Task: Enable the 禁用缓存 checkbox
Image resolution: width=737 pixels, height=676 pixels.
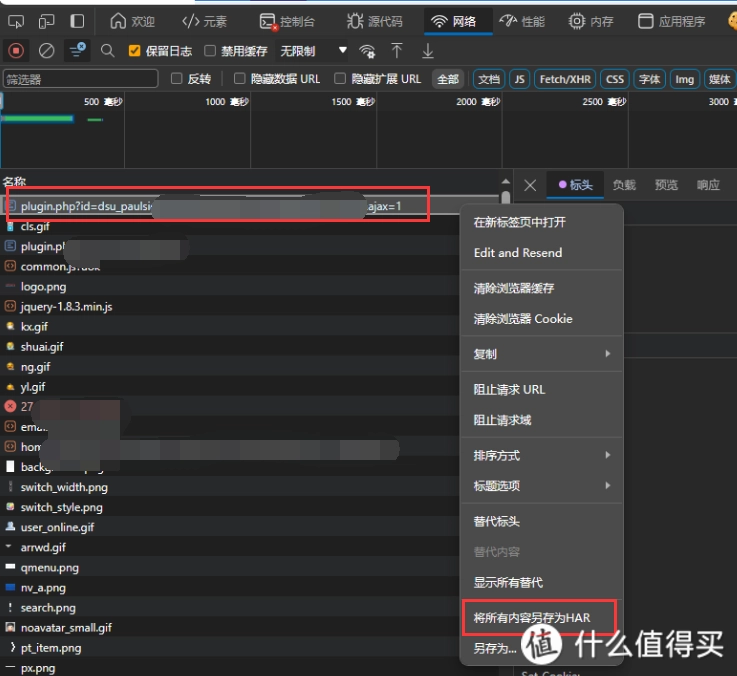Action: (210, 51)
